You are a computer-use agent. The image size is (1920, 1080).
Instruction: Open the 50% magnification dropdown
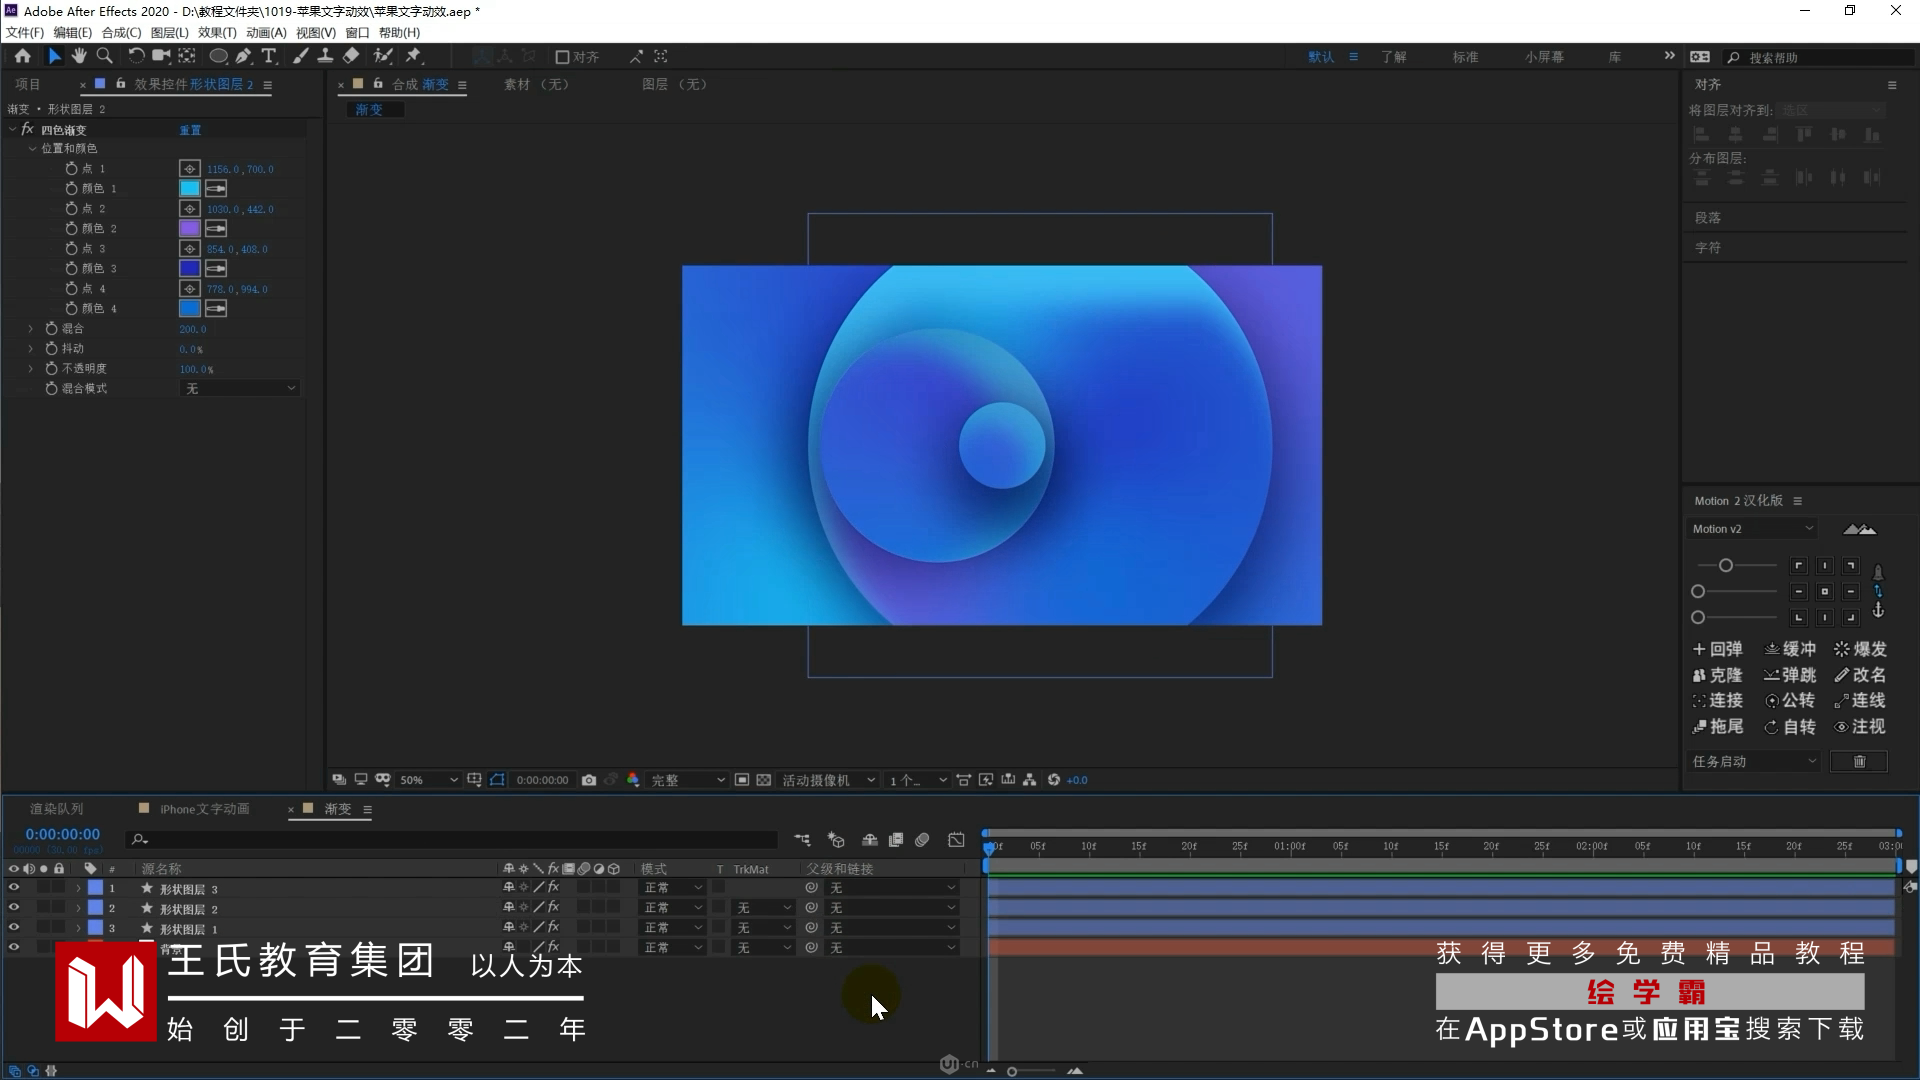pos(429,780)
